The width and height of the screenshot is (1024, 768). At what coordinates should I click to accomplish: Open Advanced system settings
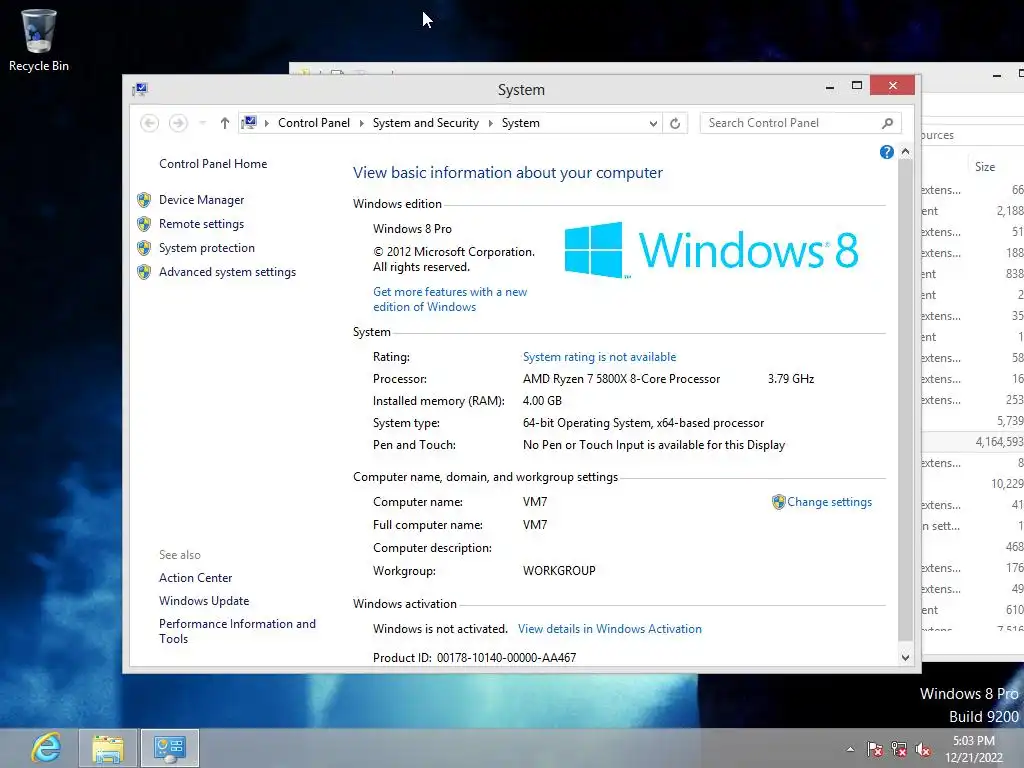227,272
